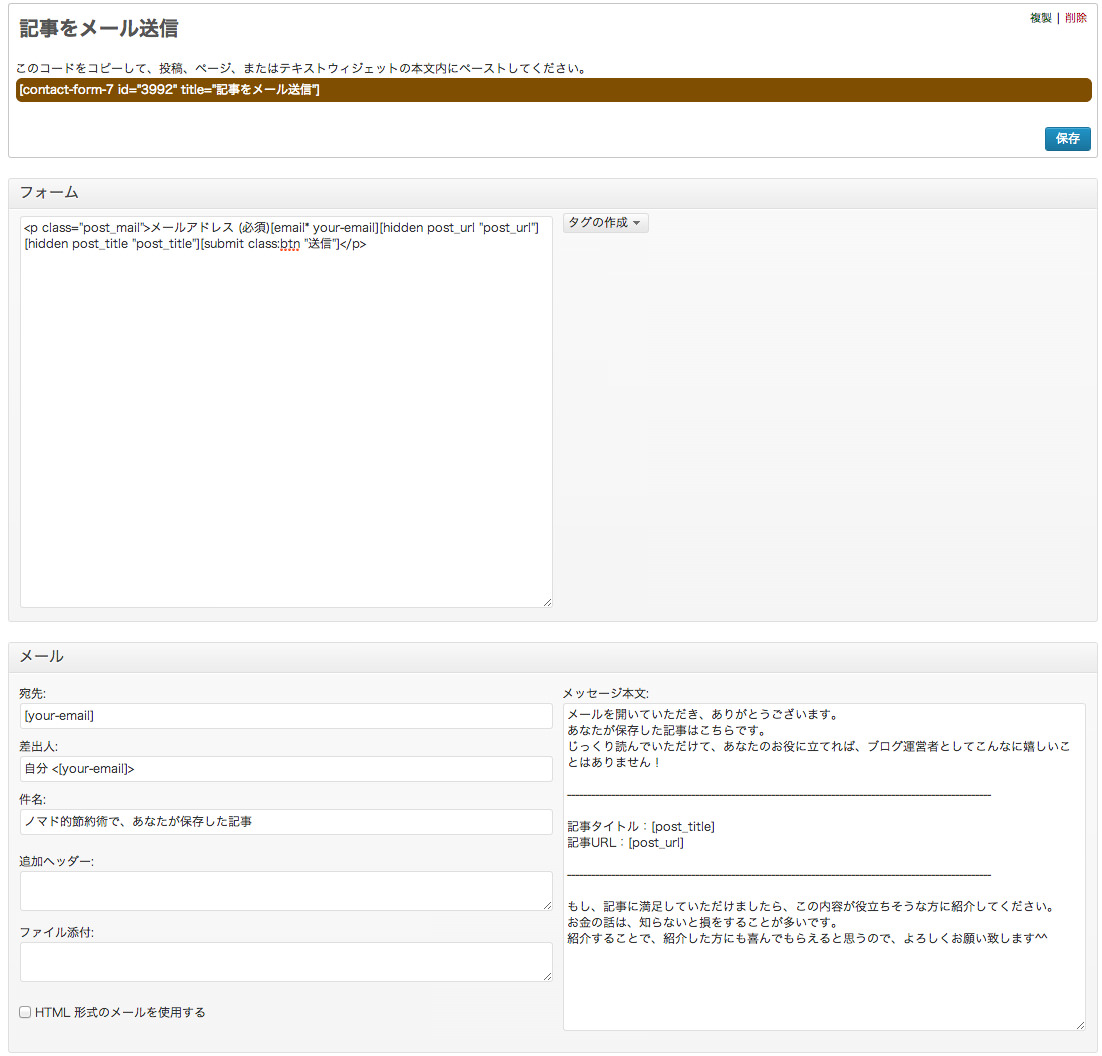Click the 追加ヘッダー resize handle
This screenshot has width=1102, height=1056.
(x=547, y=905)
